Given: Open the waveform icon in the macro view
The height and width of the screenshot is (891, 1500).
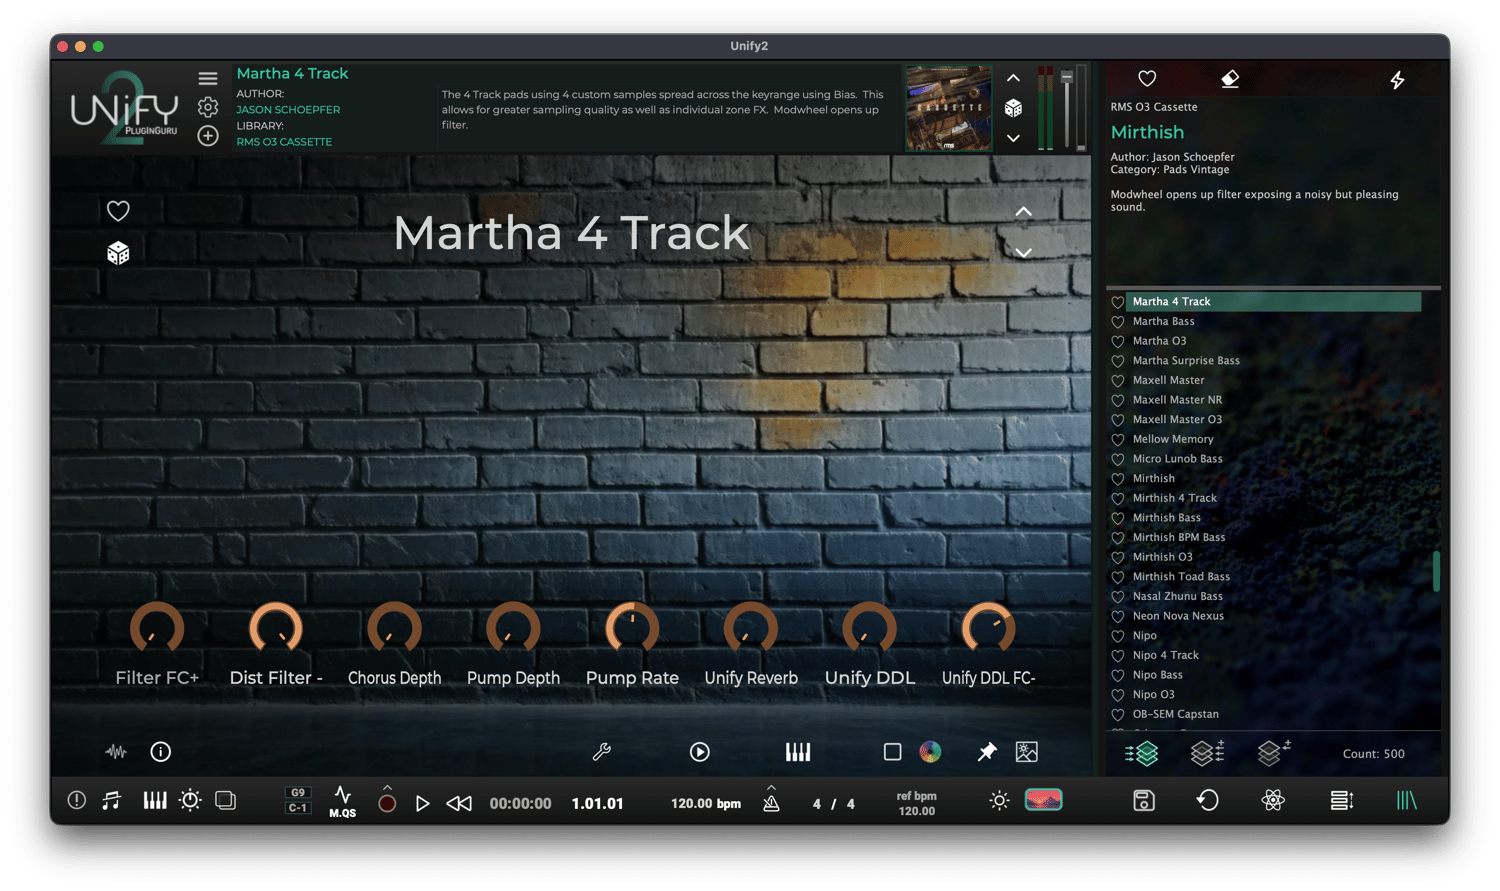Looking at the screenshot, I should (x=116, y=752).
